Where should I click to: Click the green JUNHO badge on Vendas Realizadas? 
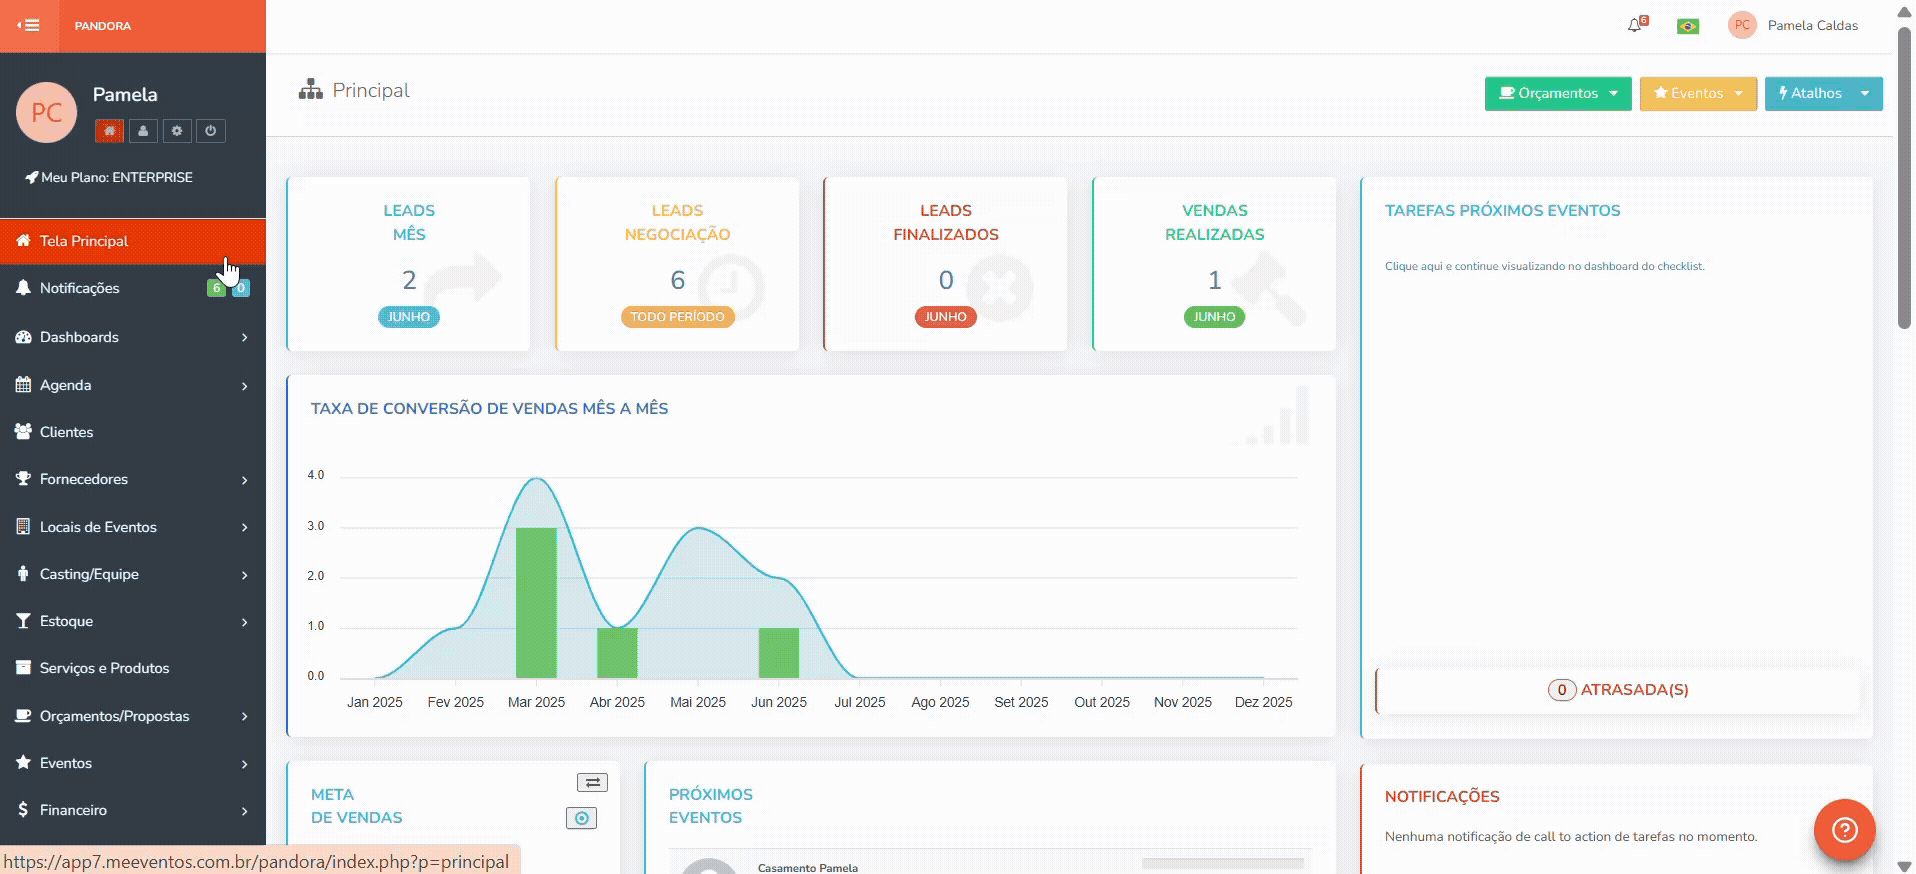coord(1214,317)
